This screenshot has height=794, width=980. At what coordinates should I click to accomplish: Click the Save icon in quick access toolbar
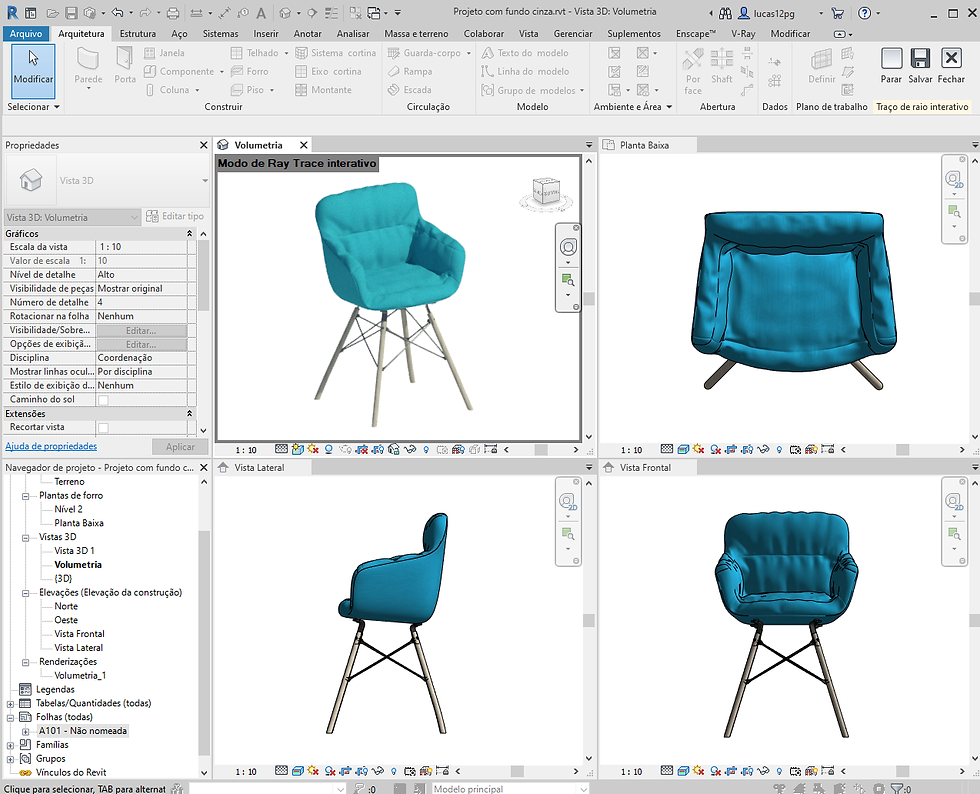pyautogui.click(x=71, y=13)
